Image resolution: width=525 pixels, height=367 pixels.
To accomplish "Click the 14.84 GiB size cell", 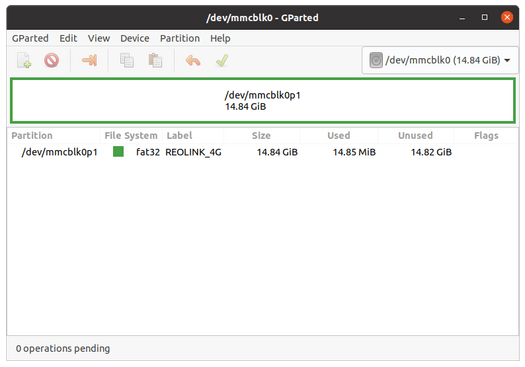I will point(277,152).
